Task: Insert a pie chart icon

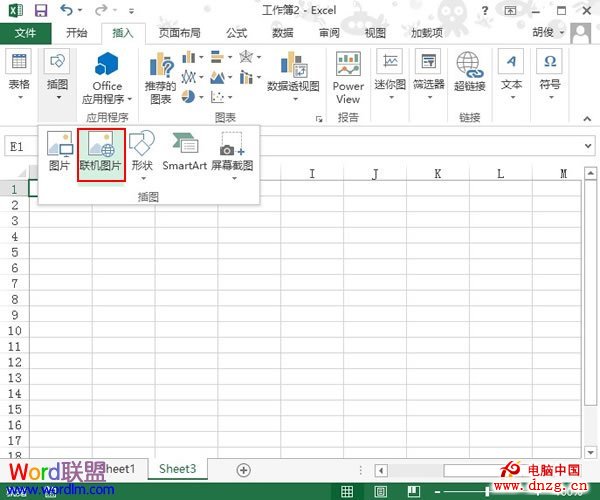Action: coord(188,97)
